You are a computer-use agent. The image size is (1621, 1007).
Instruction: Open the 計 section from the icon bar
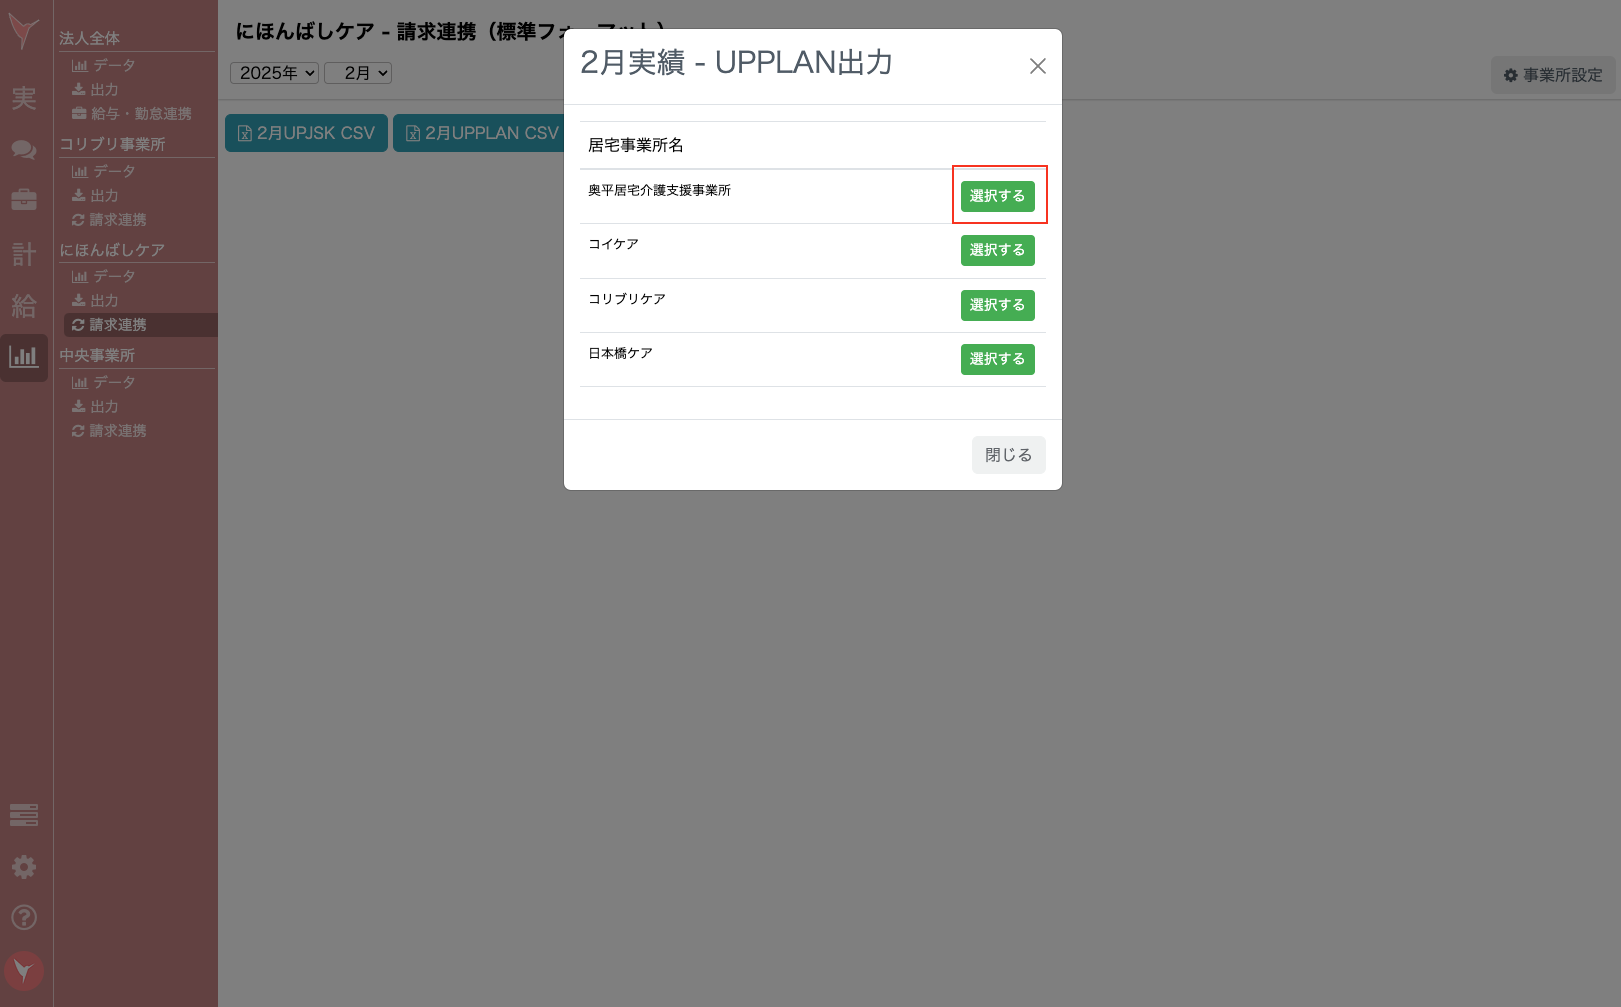[24, 254]
